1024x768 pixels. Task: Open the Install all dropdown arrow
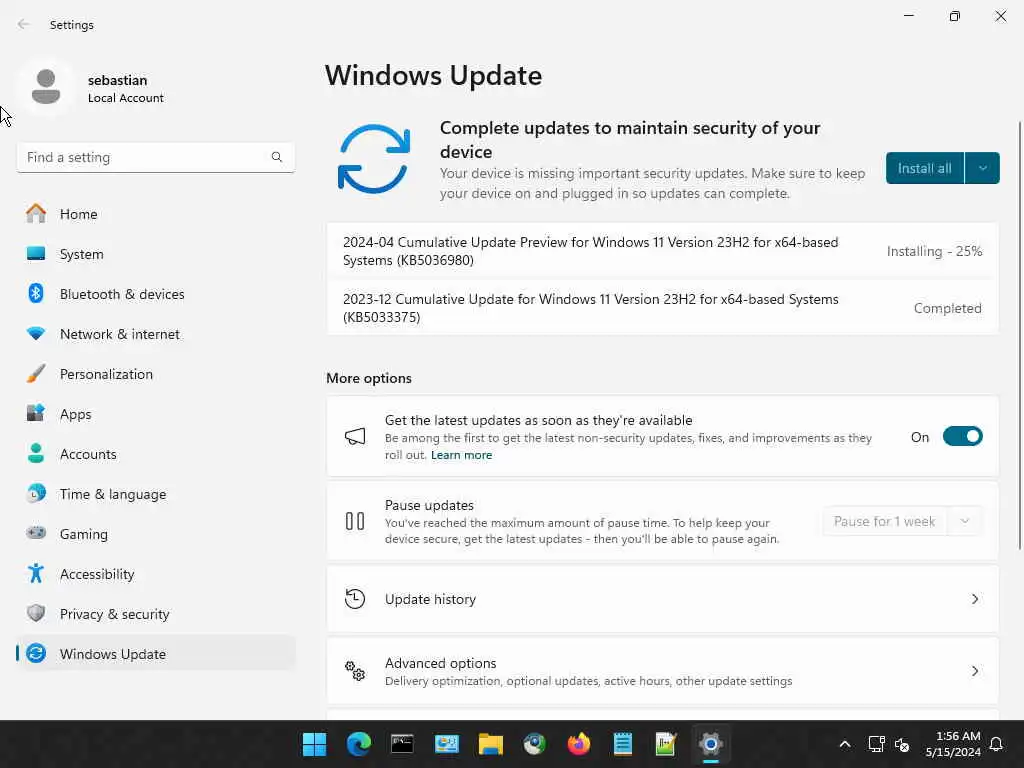click(982, 168)
